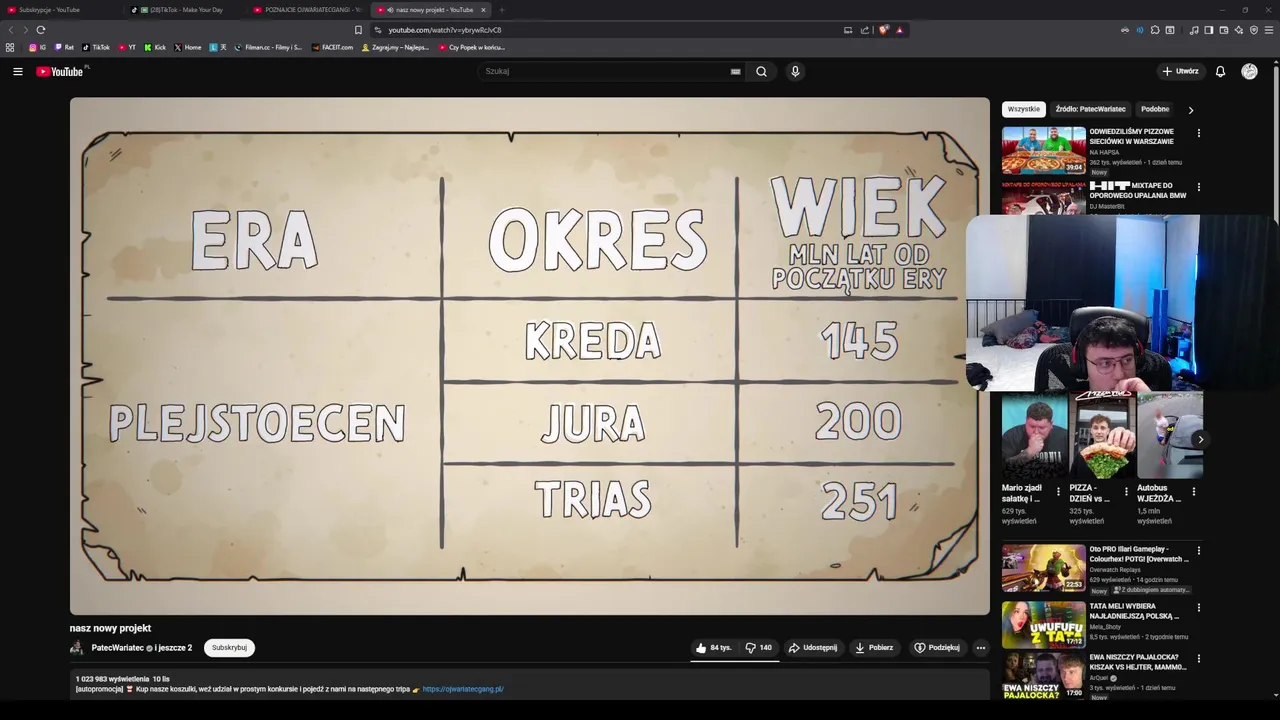This screenshot has width=1280, height=720.
Task: Click the browser back arrow
Action: 11,30
